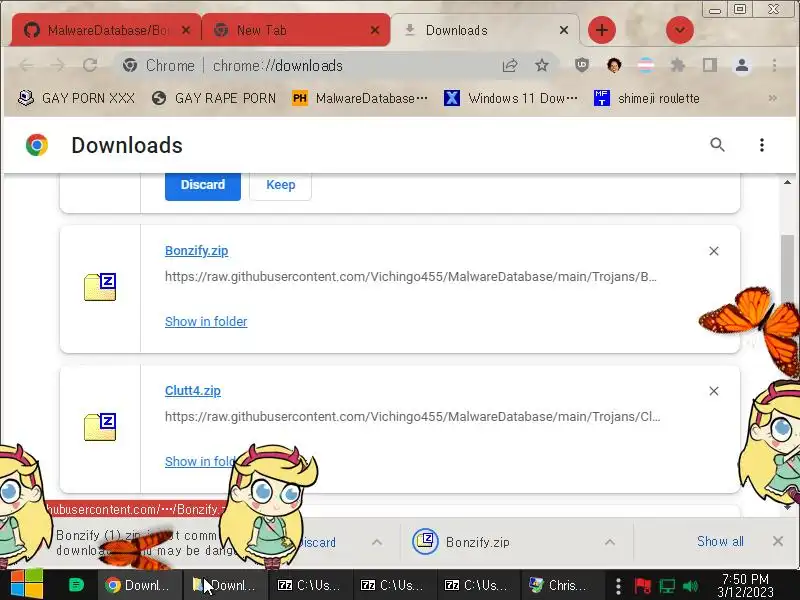Search downloads with magnifier icon

click(x=717, y=145)
